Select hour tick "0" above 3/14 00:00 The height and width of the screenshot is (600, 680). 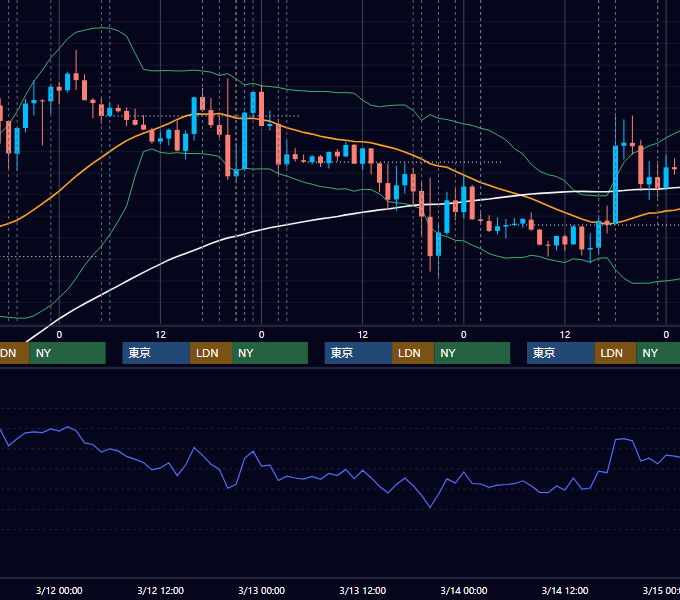(464, 335)
